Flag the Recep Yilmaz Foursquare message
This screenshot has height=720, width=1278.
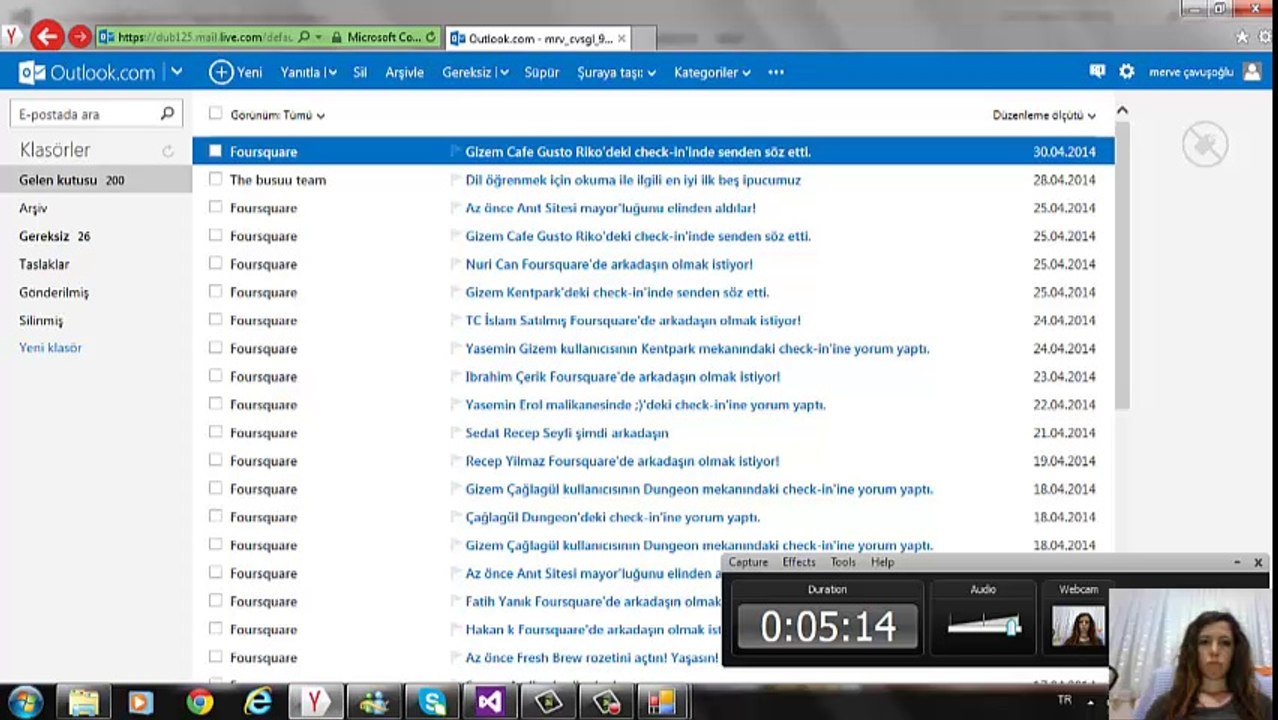456,461
